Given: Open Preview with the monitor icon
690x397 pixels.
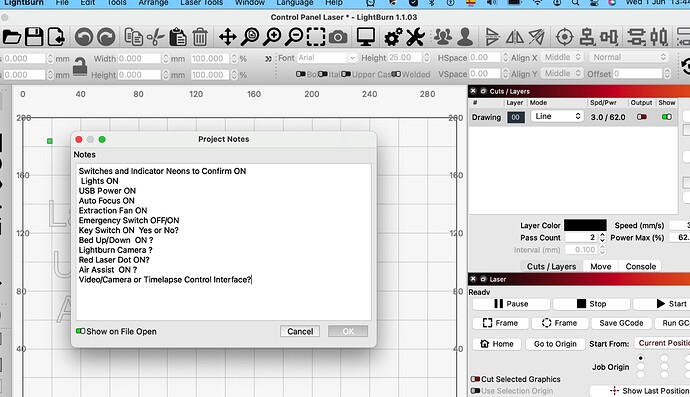Looking at the screenshot, I should point(366,37).
